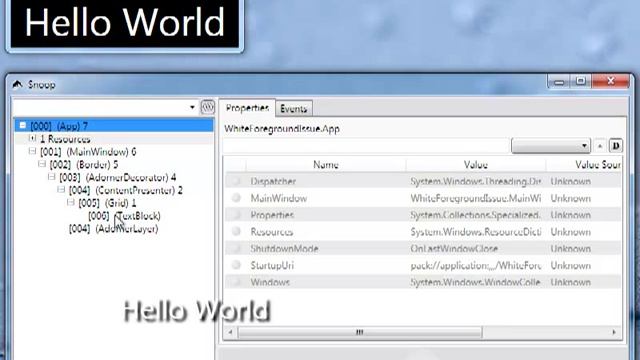Viewport: 640px width, 360px height.
Task: Collapse the [002] (Border) node
Action: (x=42, y=164)
